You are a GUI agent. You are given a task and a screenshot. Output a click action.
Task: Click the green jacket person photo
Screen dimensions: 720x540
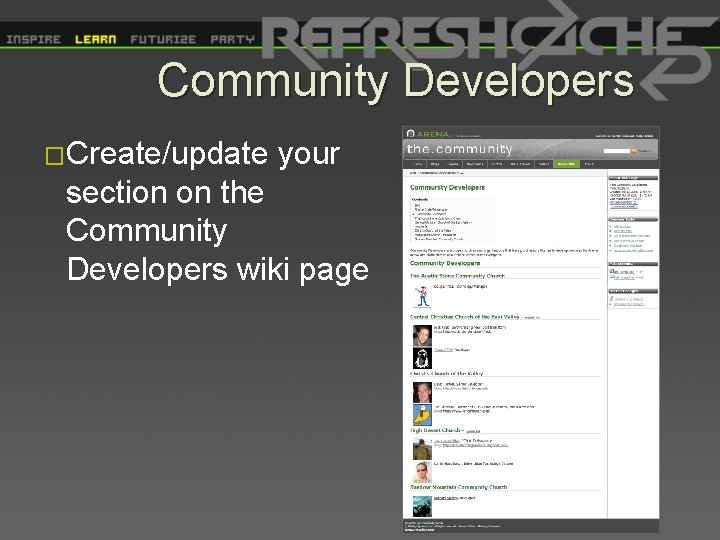[x=422, y=449]
